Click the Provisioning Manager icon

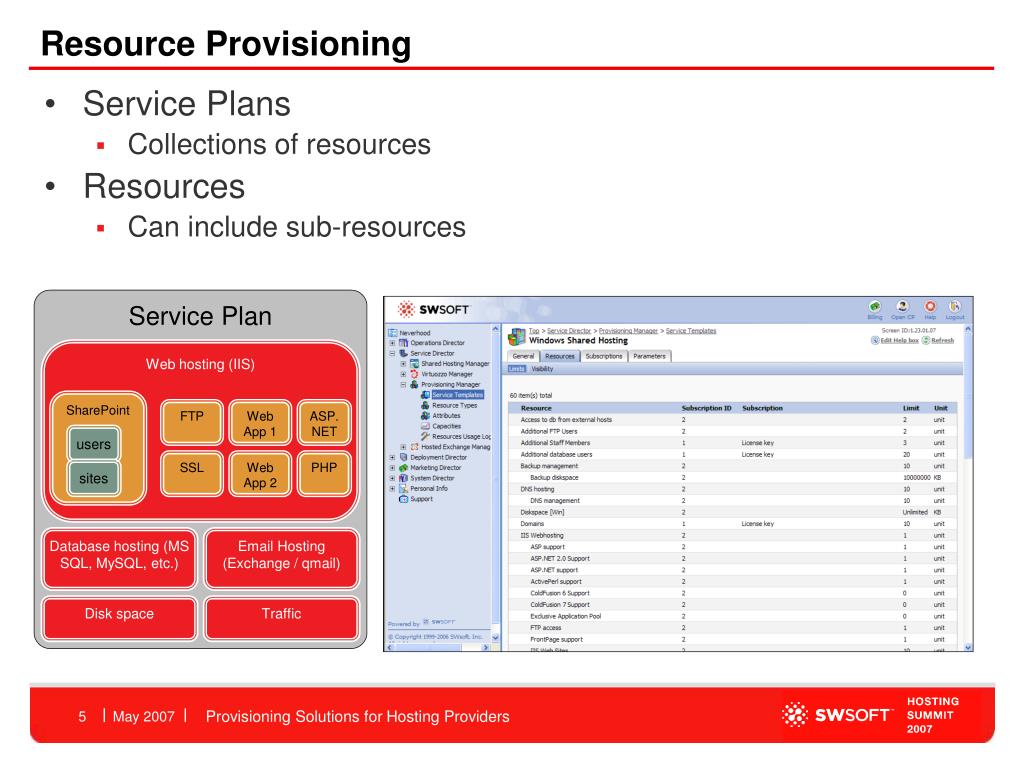(x=414, y=385)
